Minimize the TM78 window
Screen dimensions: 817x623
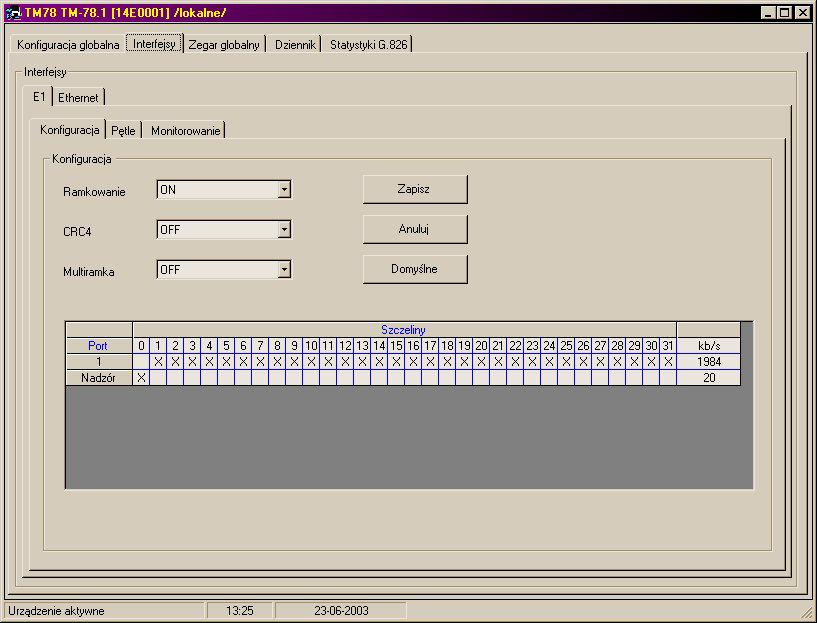pyautogui.click(x=767, y=13)
